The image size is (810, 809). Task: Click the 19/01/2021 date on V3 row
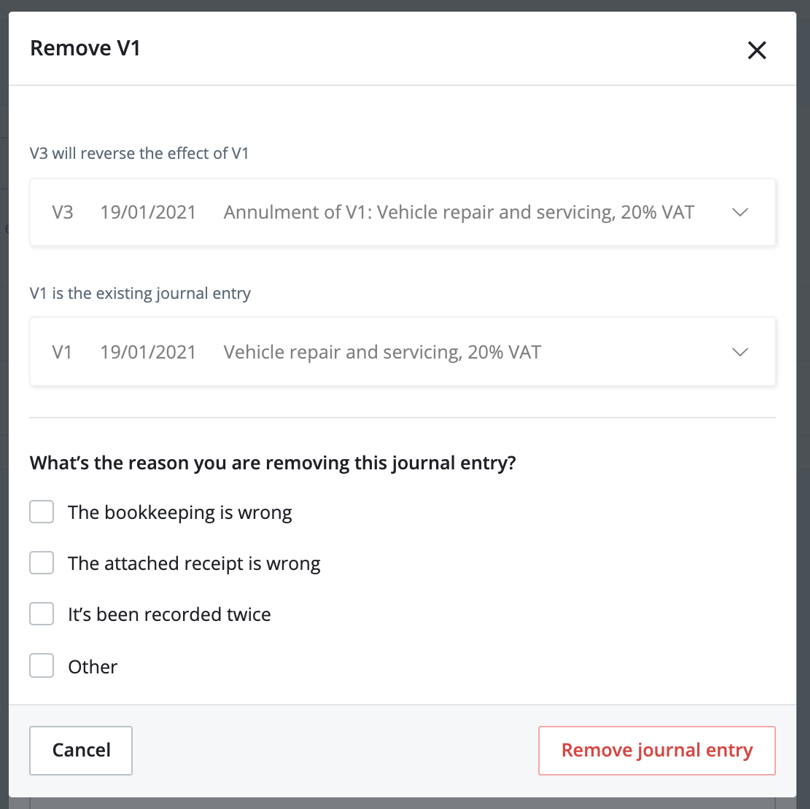point(148,212)
